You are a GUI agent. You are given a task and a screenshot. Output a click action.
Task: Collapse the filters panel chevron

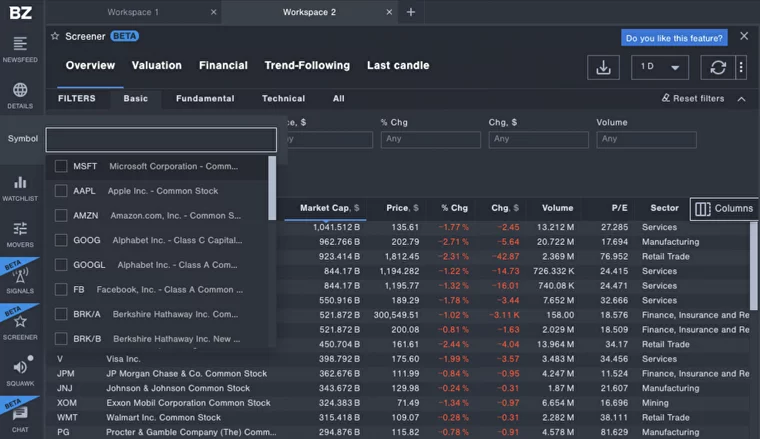741,99
